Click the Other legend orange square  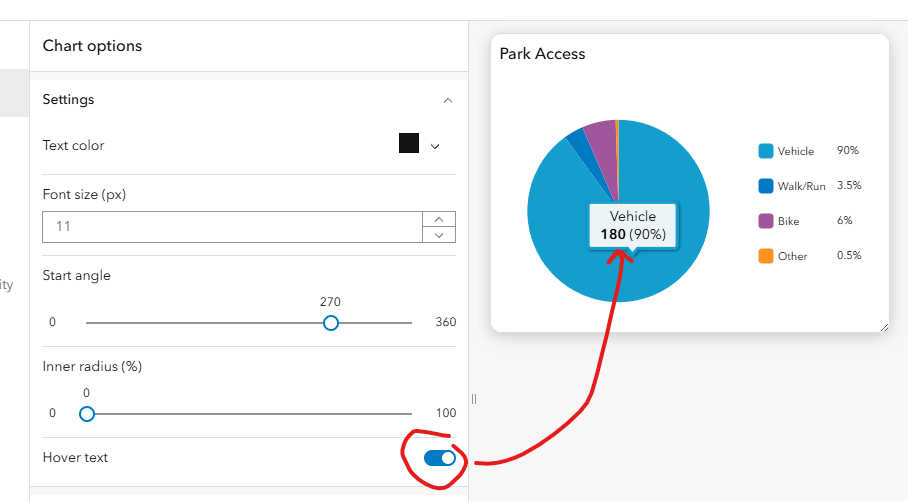[x=766, y=256]
